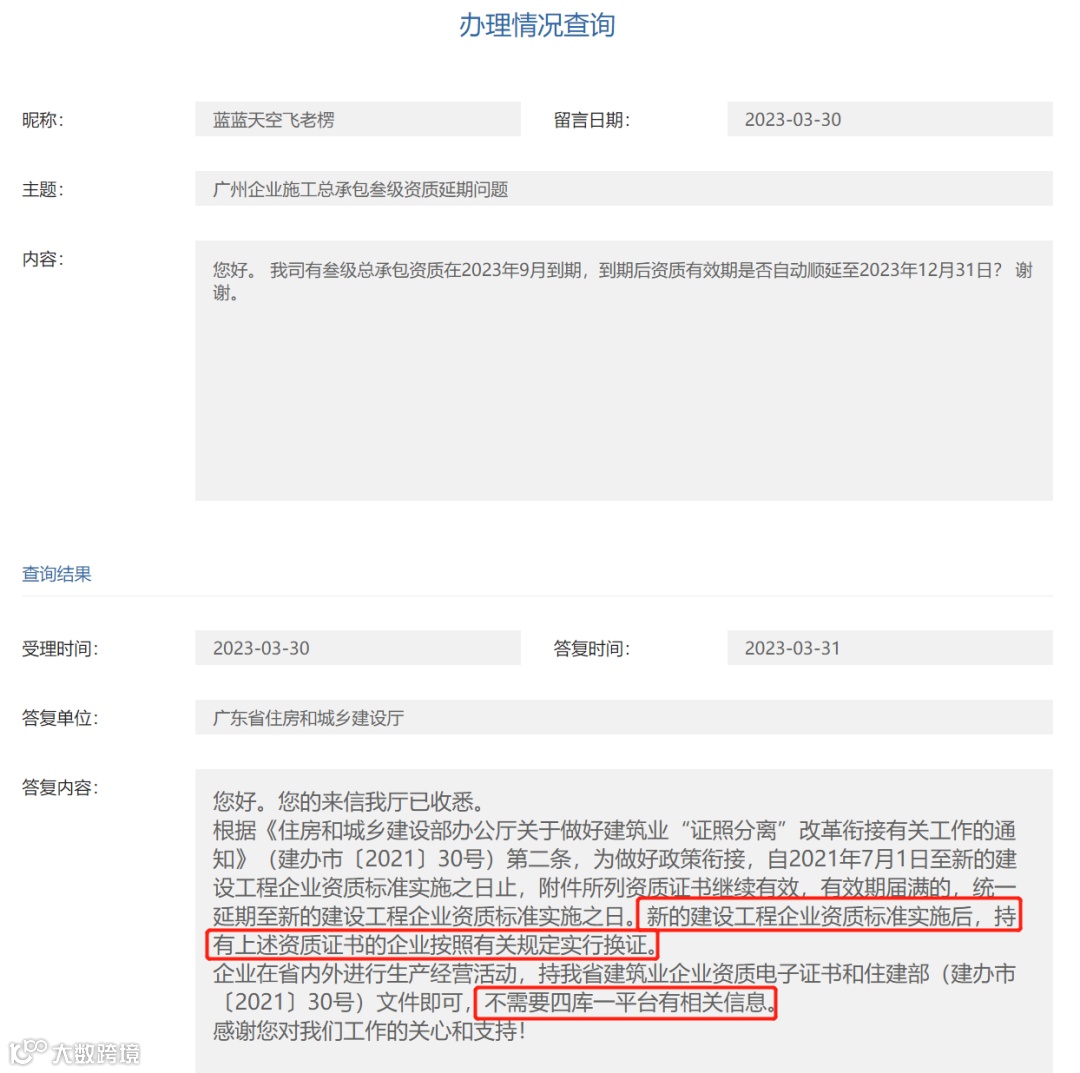Open the 查询结果 section heading
1080x1073 pixels.
point(56,574)
